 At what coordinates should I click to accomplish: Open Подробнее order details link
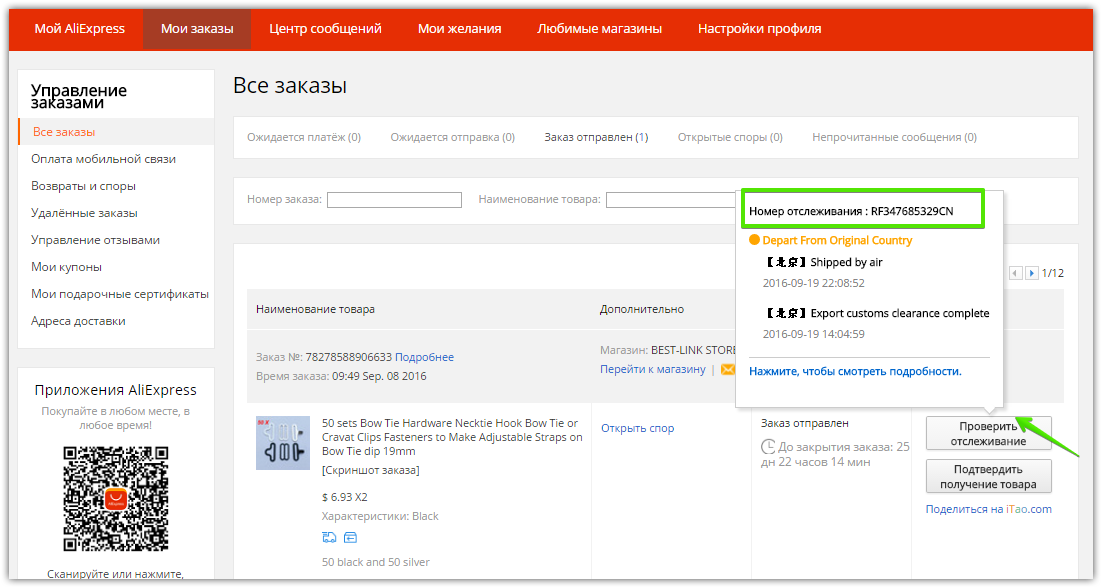click(424, 357)
